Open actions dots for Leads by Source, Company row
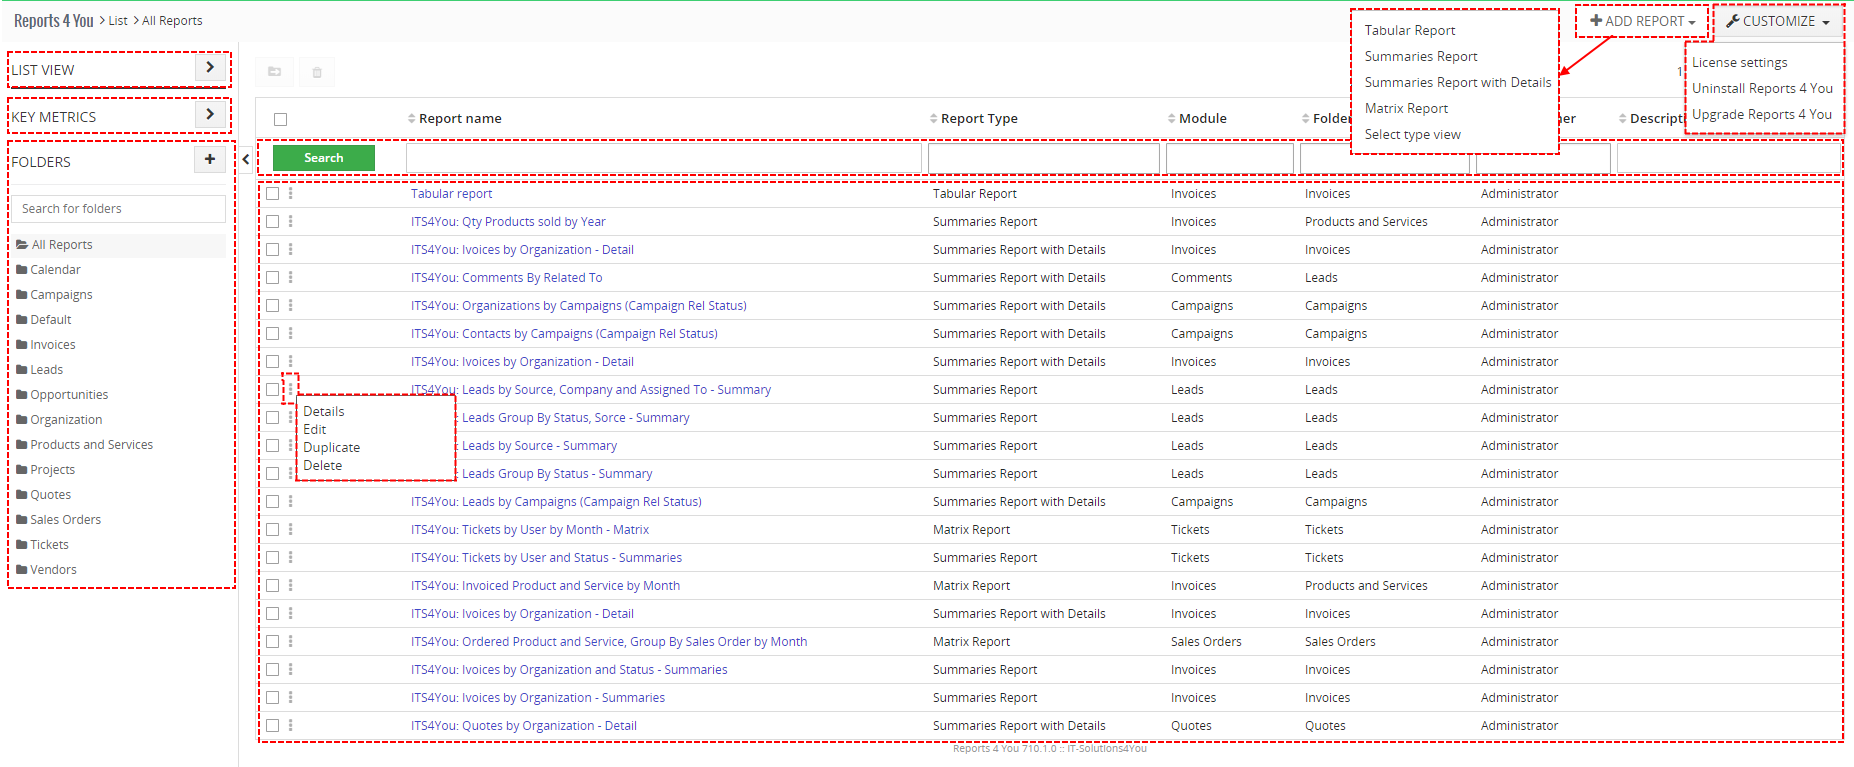This screenshot has width=1854, height=767. pyautogui.click(x=291, y=390)
